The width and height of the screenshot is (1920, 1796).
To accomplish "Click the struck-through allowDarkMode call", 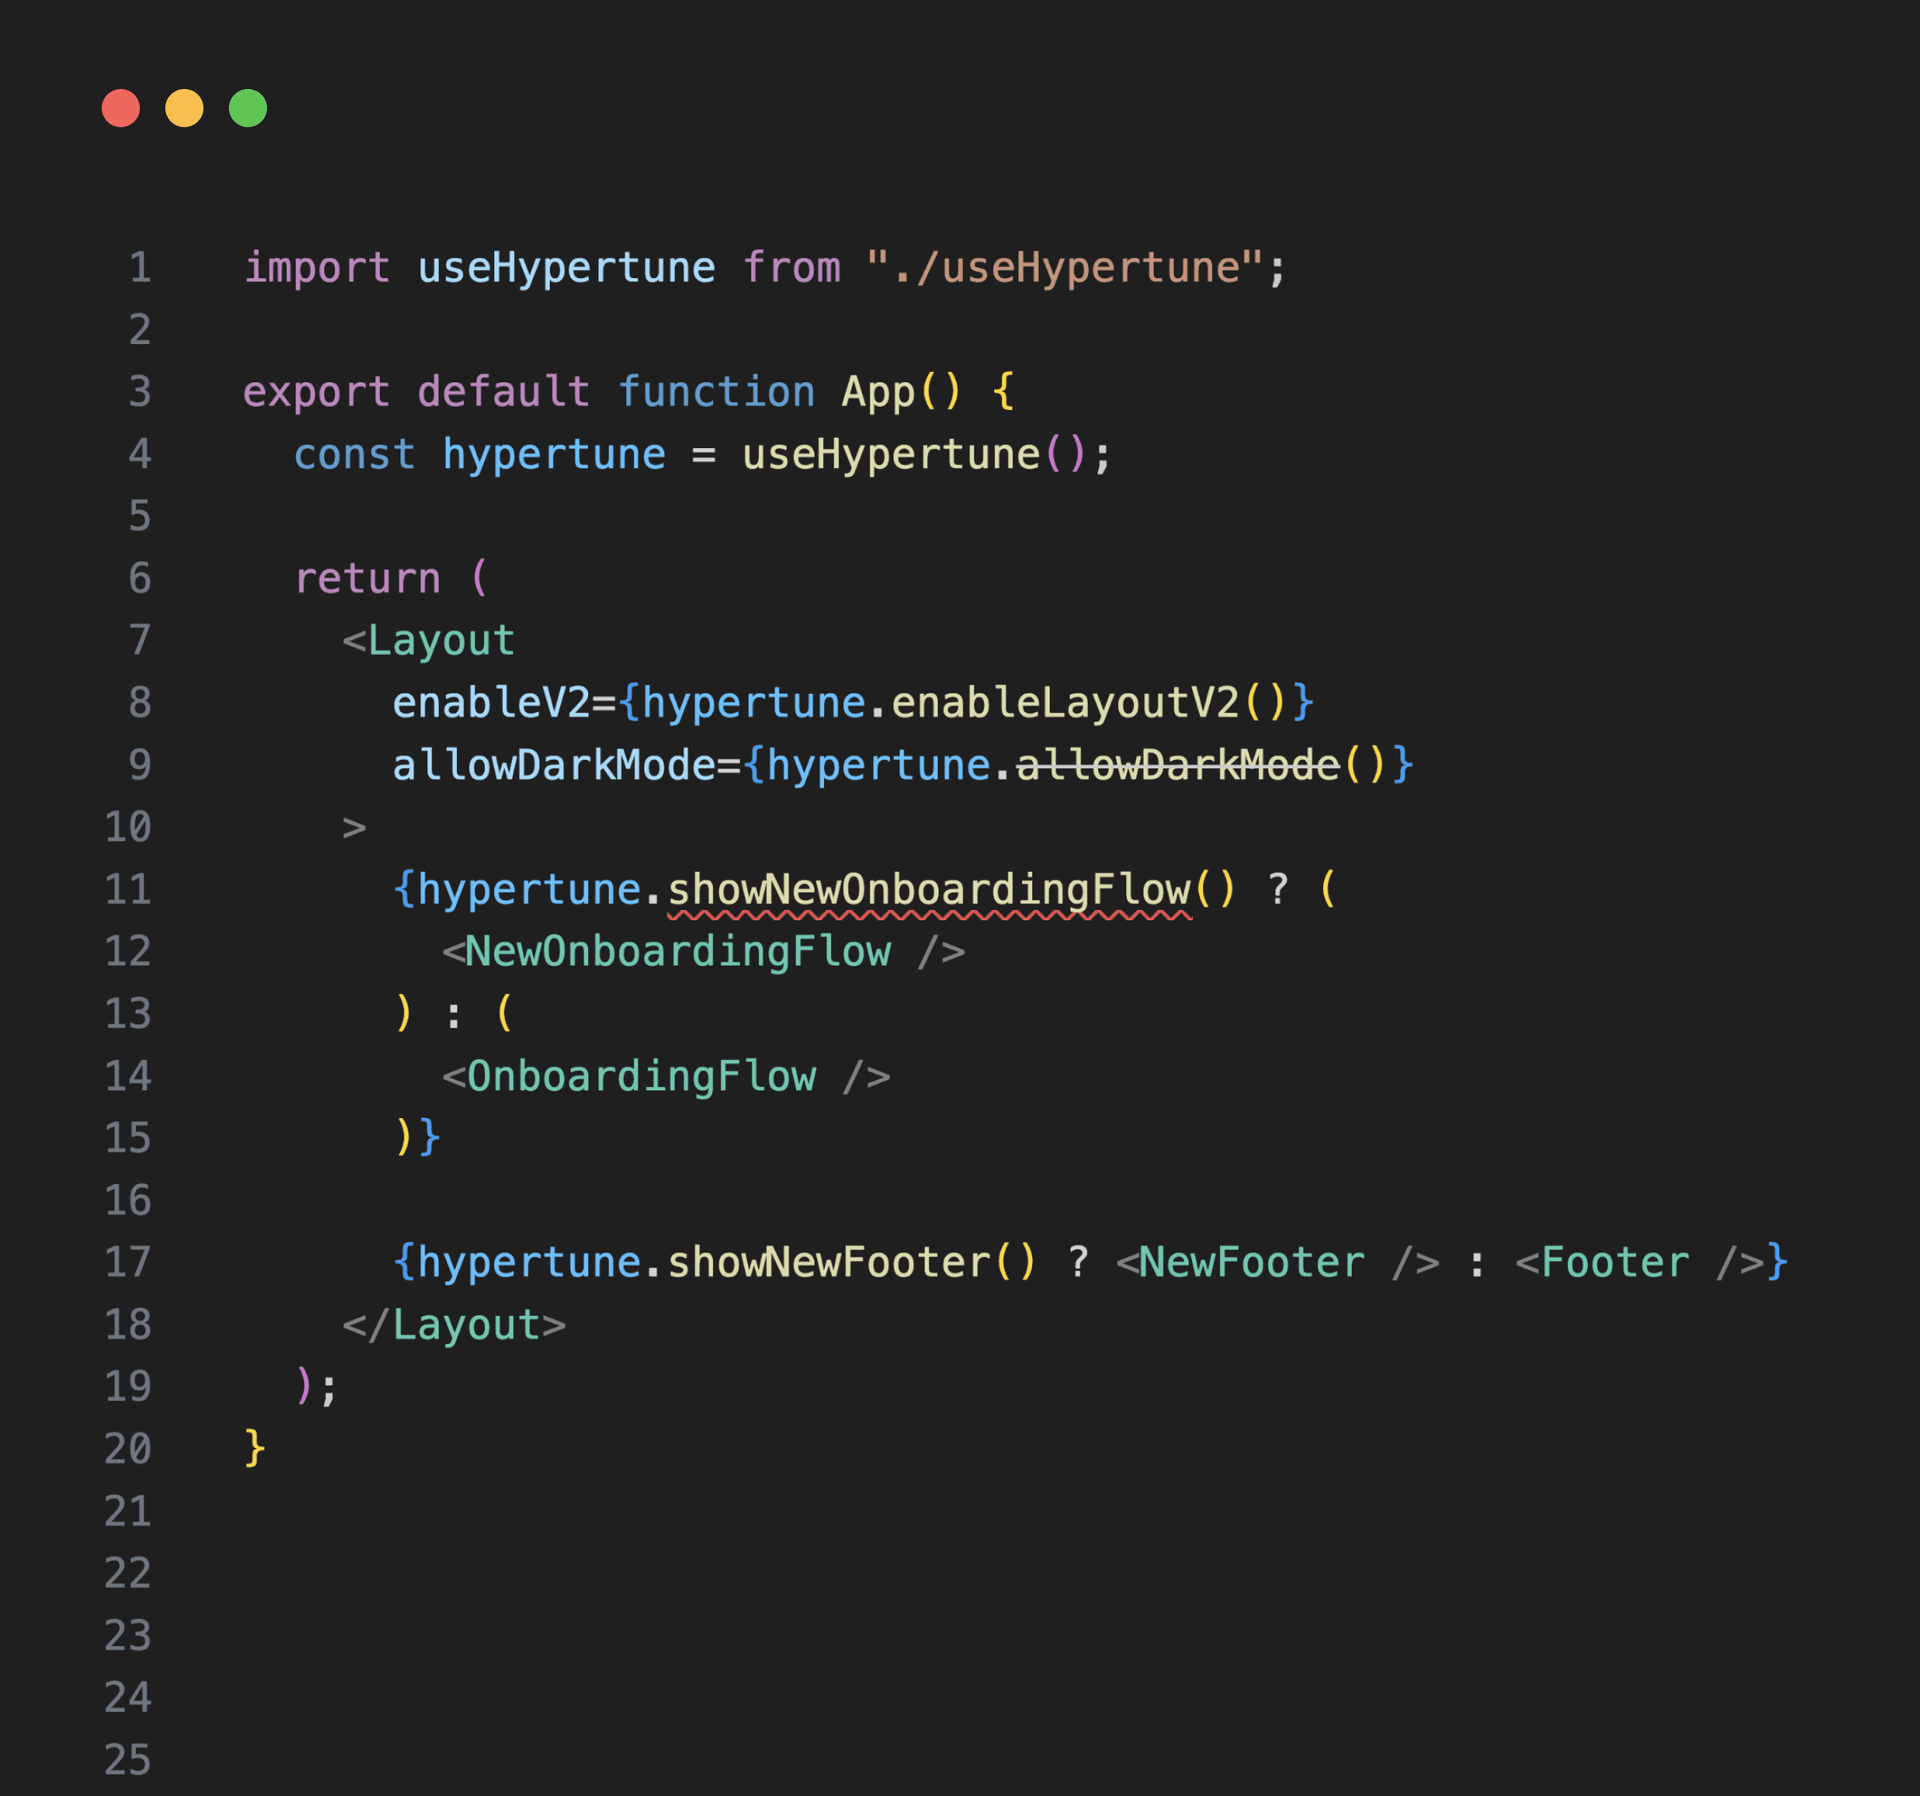I will click(1177, 766).
